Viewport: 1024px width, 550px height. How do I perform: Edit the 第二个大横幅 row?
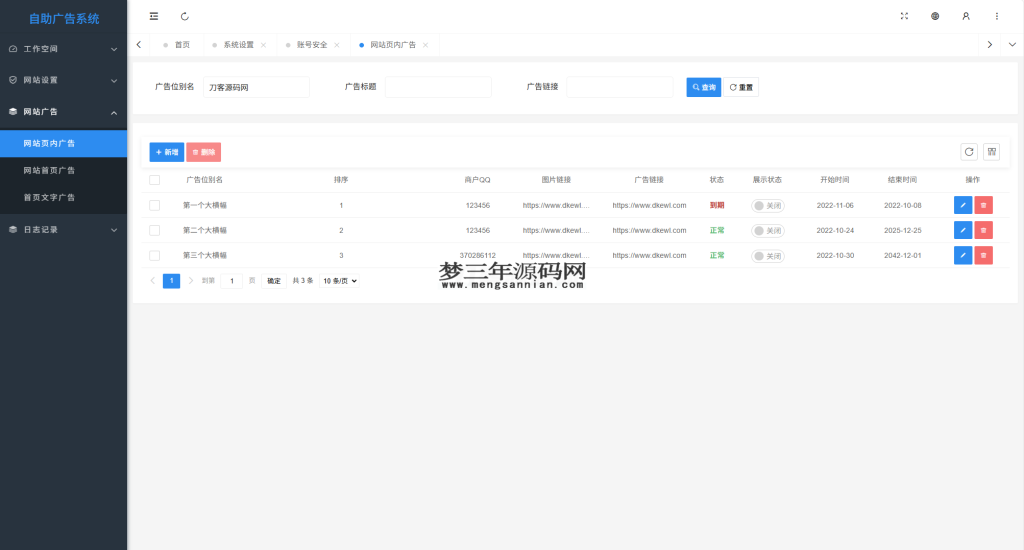tap(963, 230)
